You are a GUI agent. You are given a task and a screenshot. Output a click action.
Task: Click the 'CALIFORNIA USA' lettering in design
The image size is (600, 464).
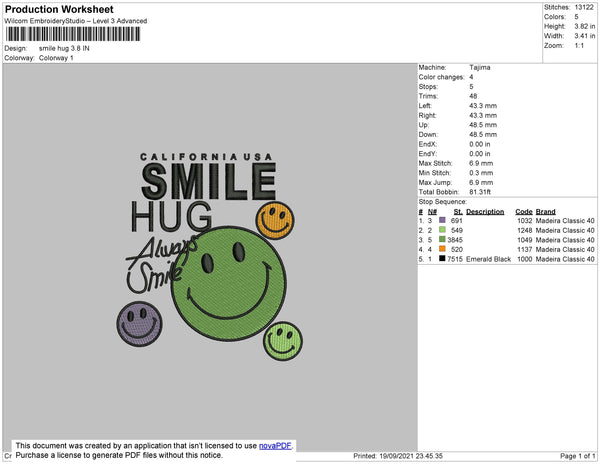tap(206, 157)
